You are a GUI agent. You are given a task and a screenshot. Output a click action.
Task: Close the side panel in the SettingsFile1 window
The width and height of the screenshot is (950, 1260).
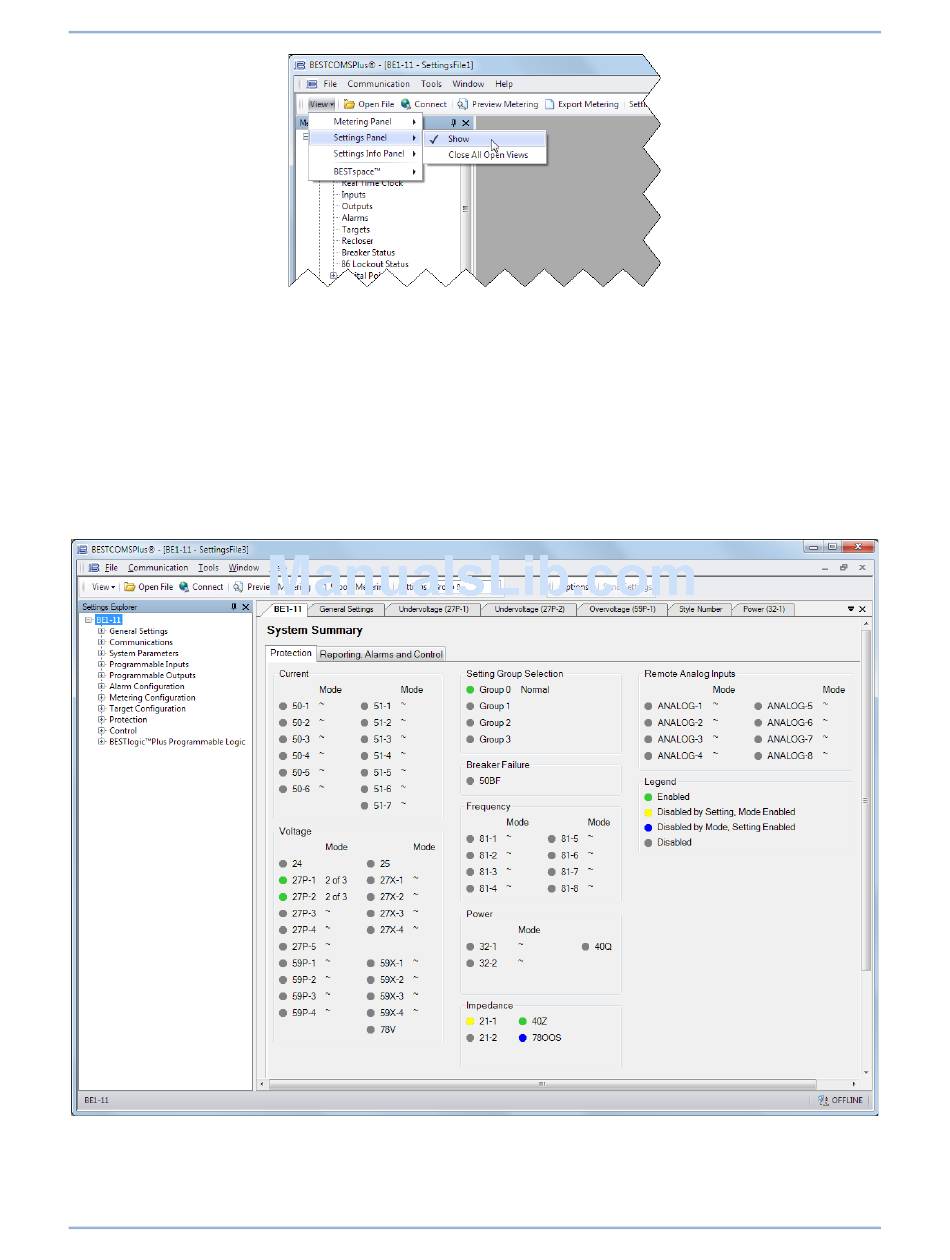click(465, 122)
